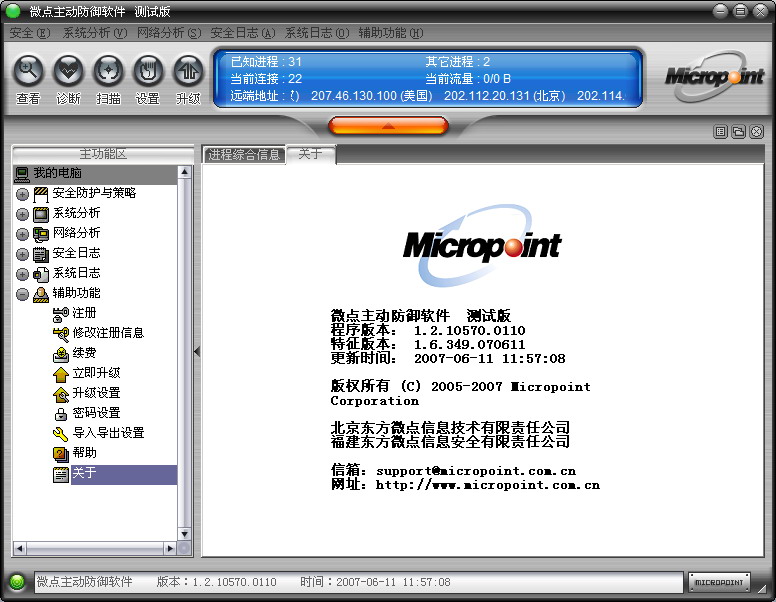The width and height of the screenshot is (776, 602).
Task: Select 密码设置 in the tree
Action: pyautogui.click(x=97, y=413)
